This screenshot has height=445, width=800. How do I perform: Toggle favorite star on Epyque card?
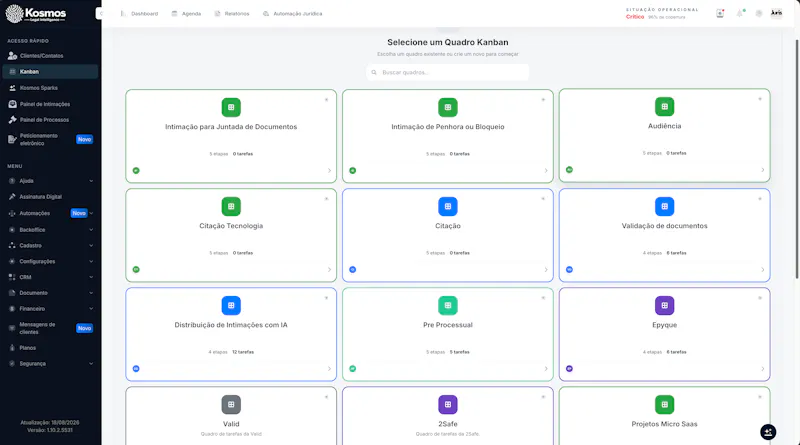coord(760,298)
